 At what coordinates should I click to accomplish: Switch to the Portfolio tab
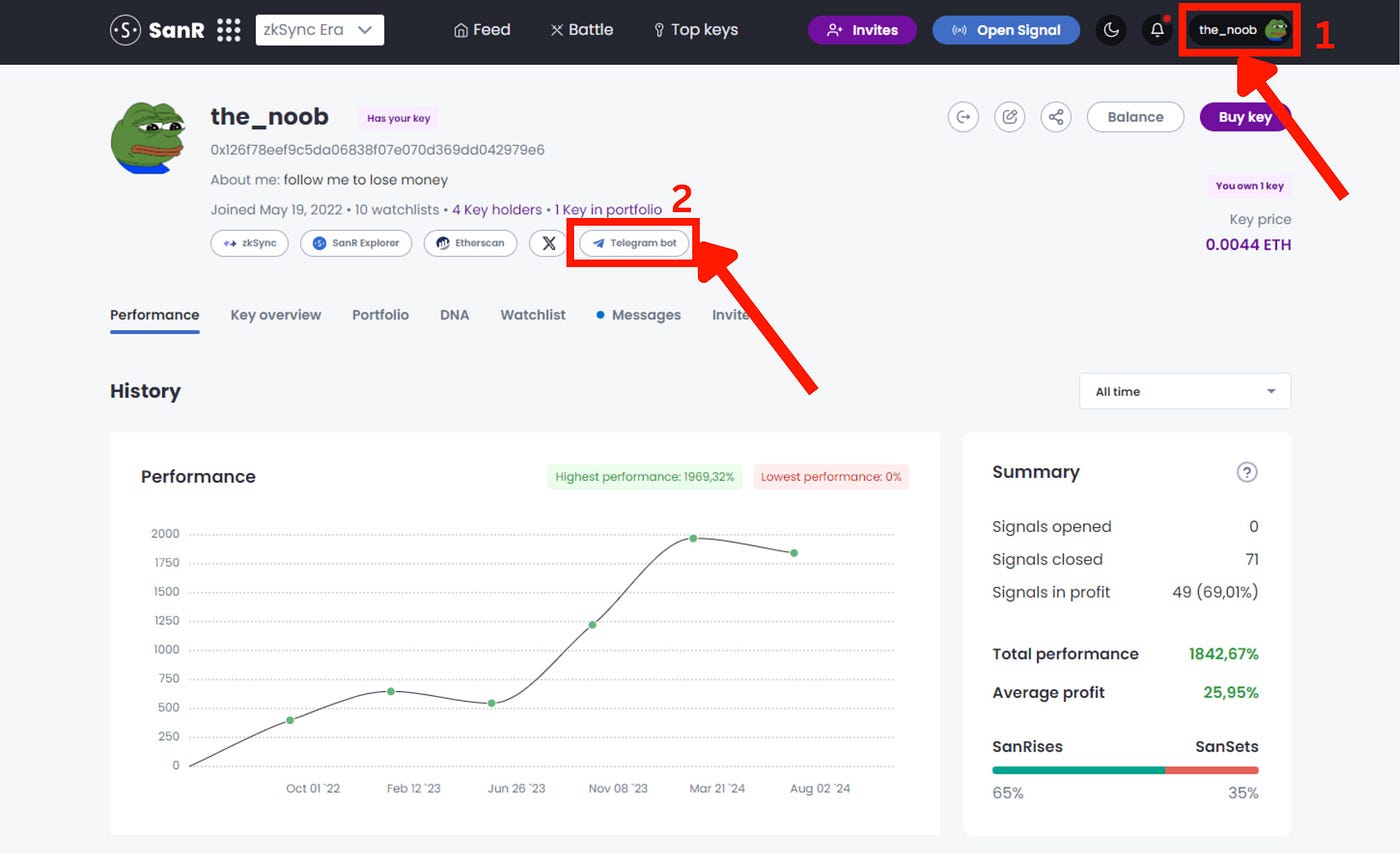click(x=380, y=314)
